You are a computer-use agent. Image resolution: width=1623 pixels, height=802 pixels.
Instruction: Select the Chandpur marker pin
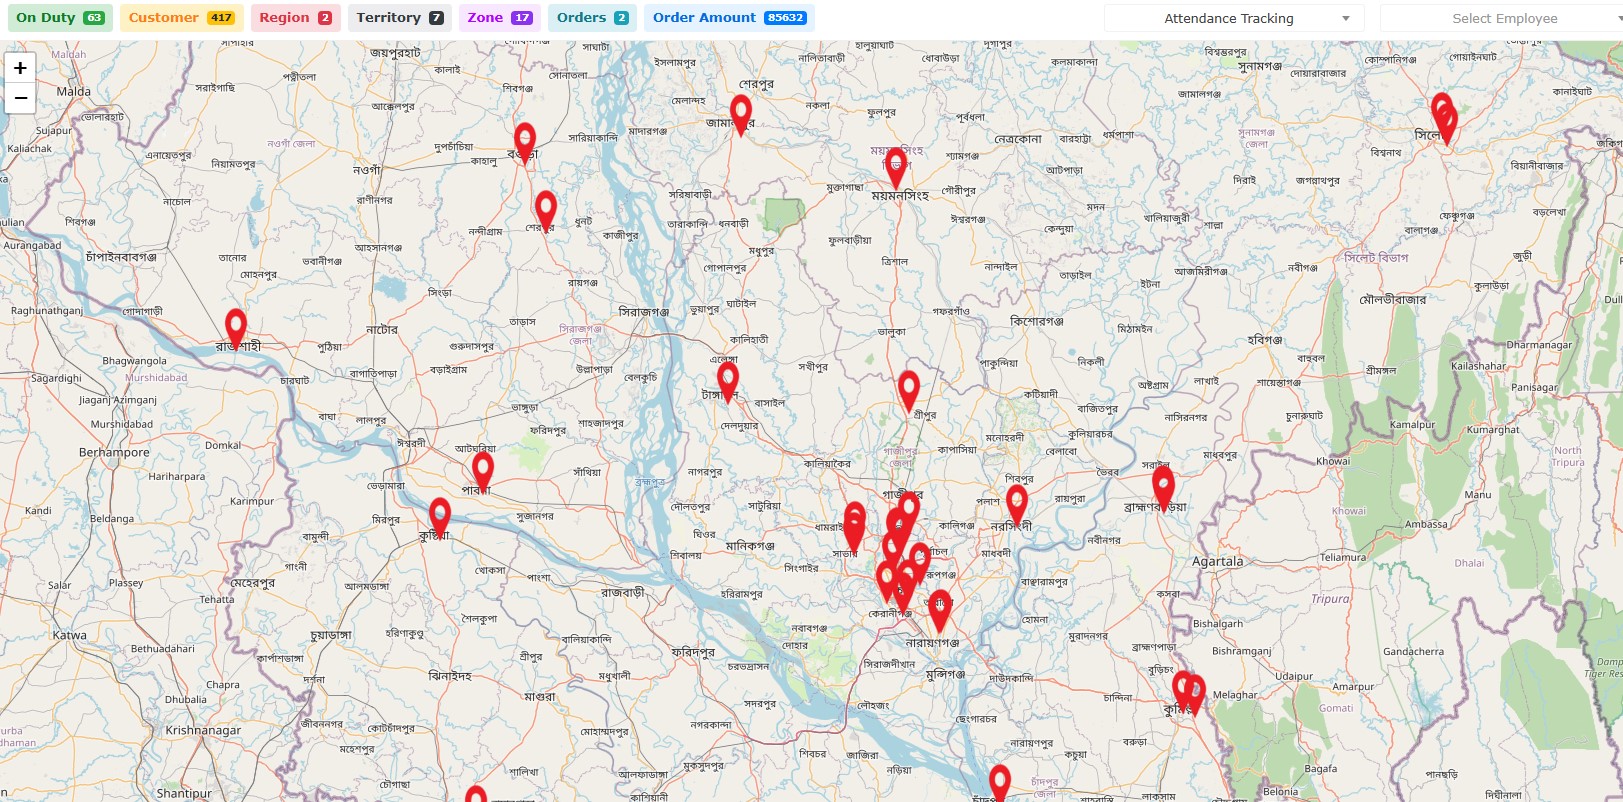(x=1000, y=784)
